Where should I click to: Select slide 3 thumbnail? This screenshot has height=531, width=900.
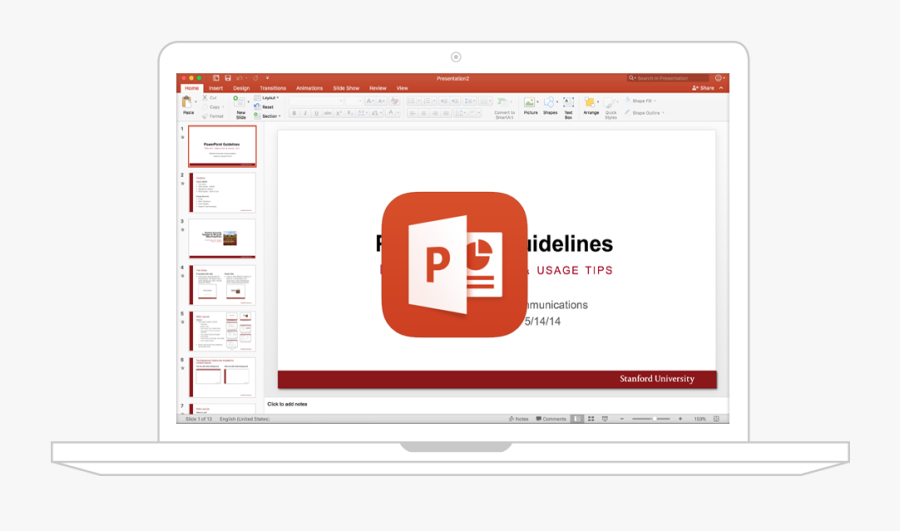coord(222,238)
